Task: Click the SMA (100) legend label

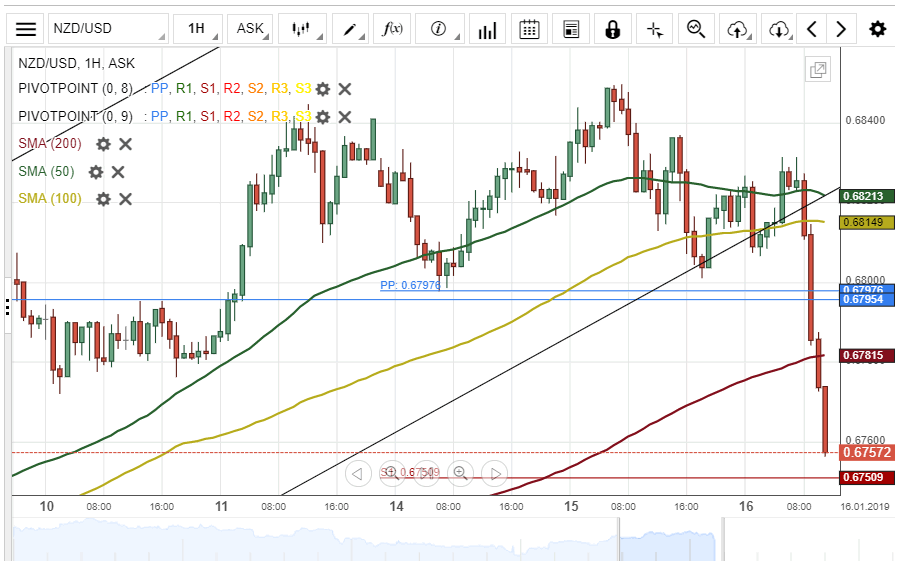Action: pos(50,199)
